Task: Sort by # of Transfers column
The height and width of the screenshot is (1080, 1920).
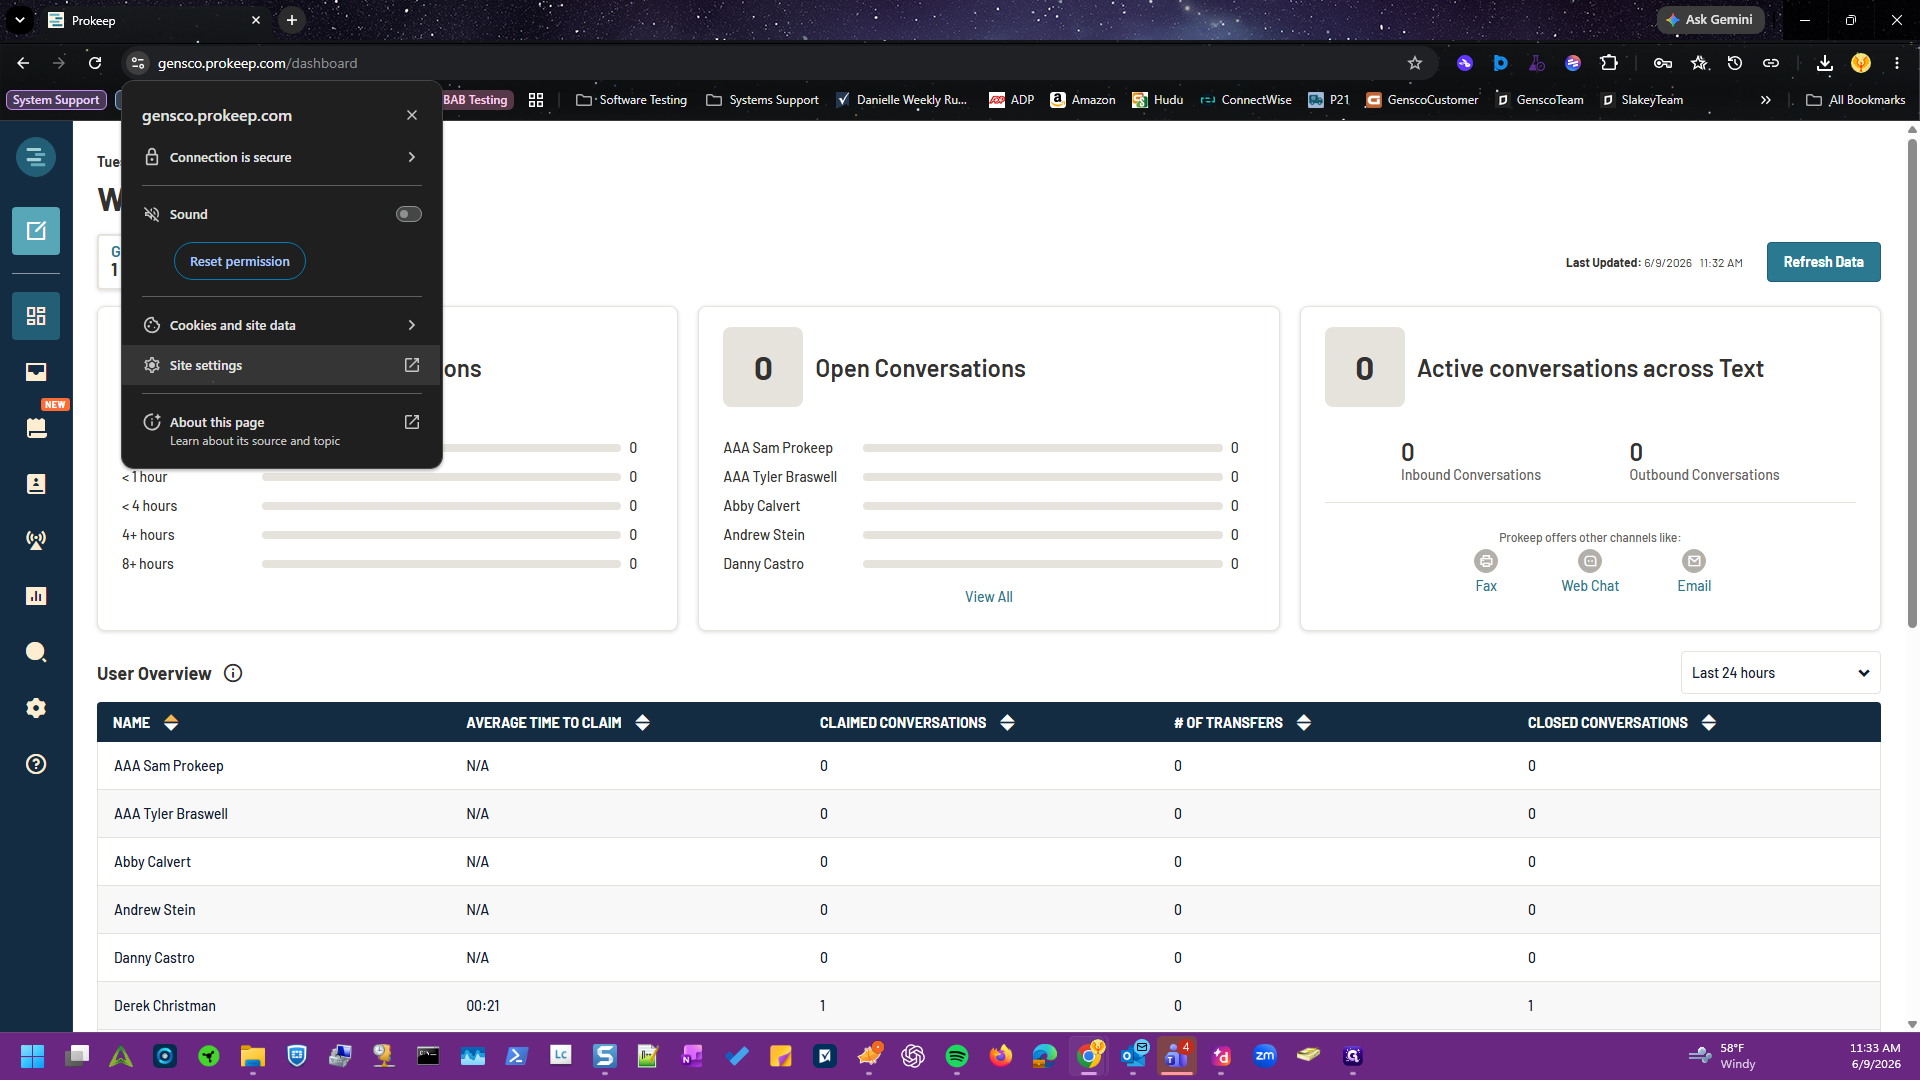Action: [1303, 723]
